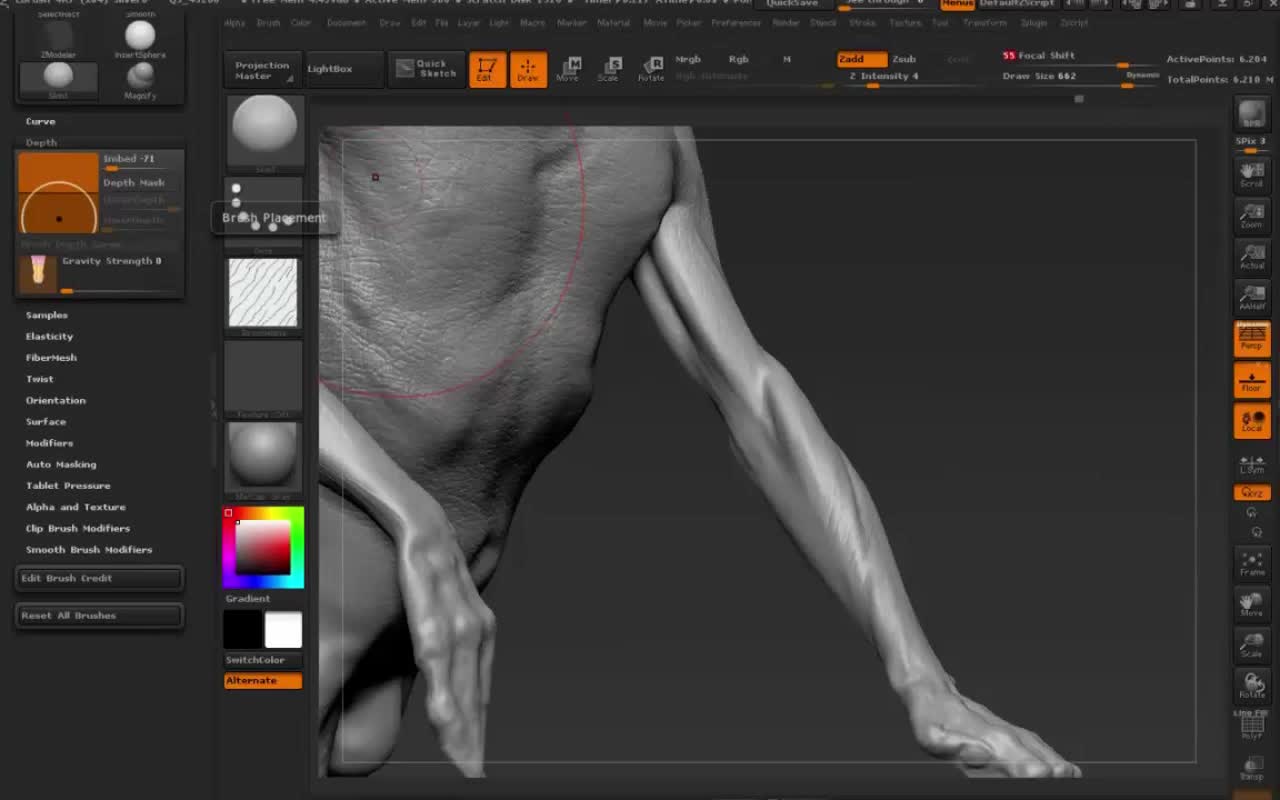
Task: Open the empty texture selector slot
Action: [x=264, y=379]
